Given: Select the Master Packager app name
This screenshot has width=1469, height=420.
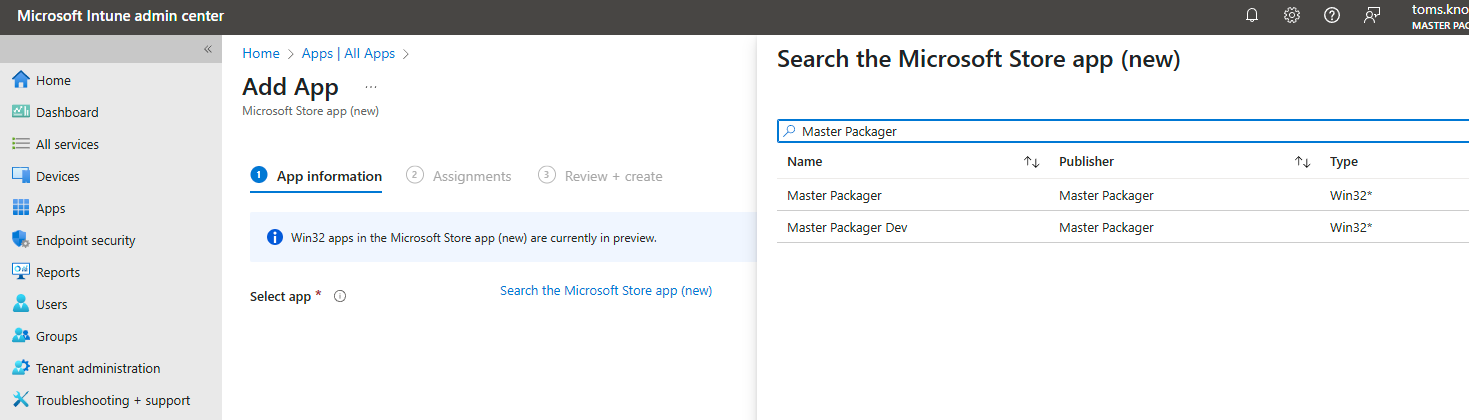Looking at the screenshot, I should point(834,195).
